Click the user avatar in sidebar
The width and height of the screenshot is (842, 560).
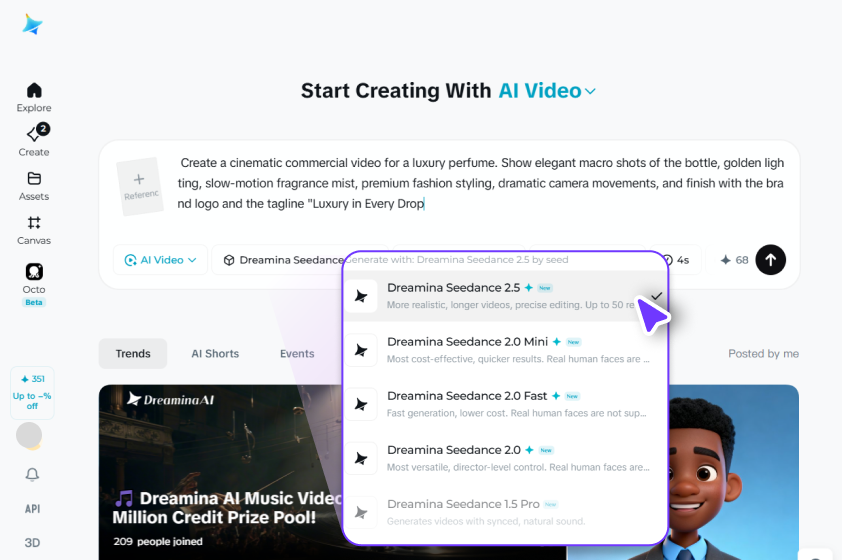point(29,435)
